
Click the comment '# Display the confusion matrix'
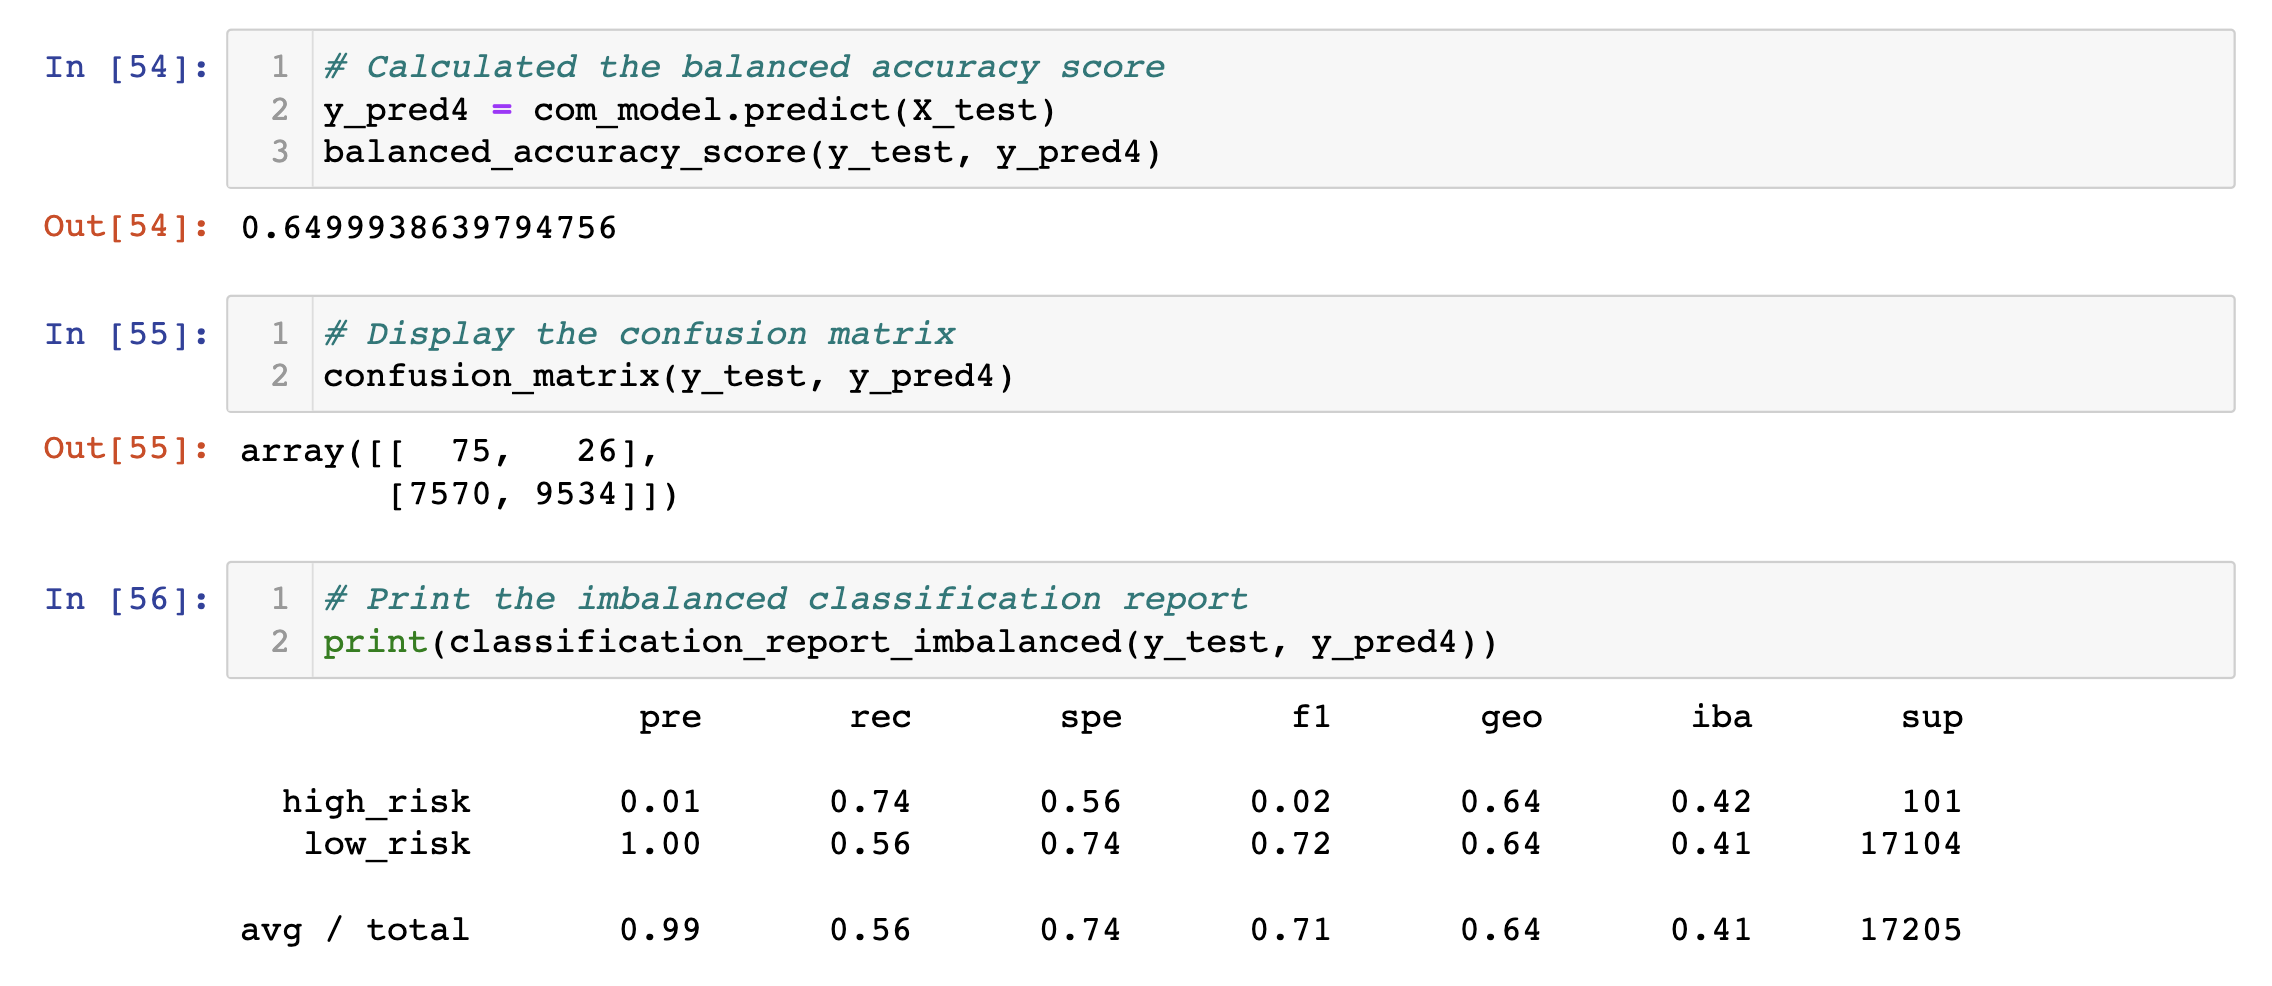pos(639,334)
